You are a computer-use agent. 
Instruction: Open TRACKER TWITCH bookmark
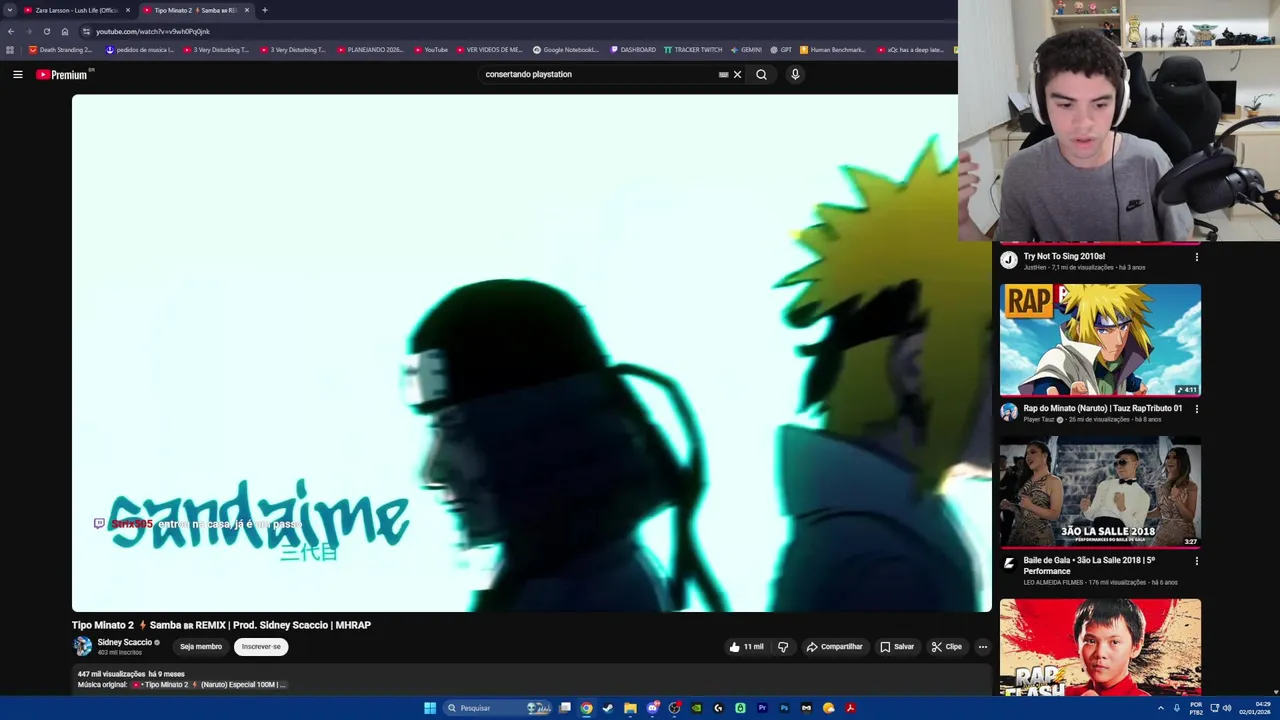click(693, 49)
